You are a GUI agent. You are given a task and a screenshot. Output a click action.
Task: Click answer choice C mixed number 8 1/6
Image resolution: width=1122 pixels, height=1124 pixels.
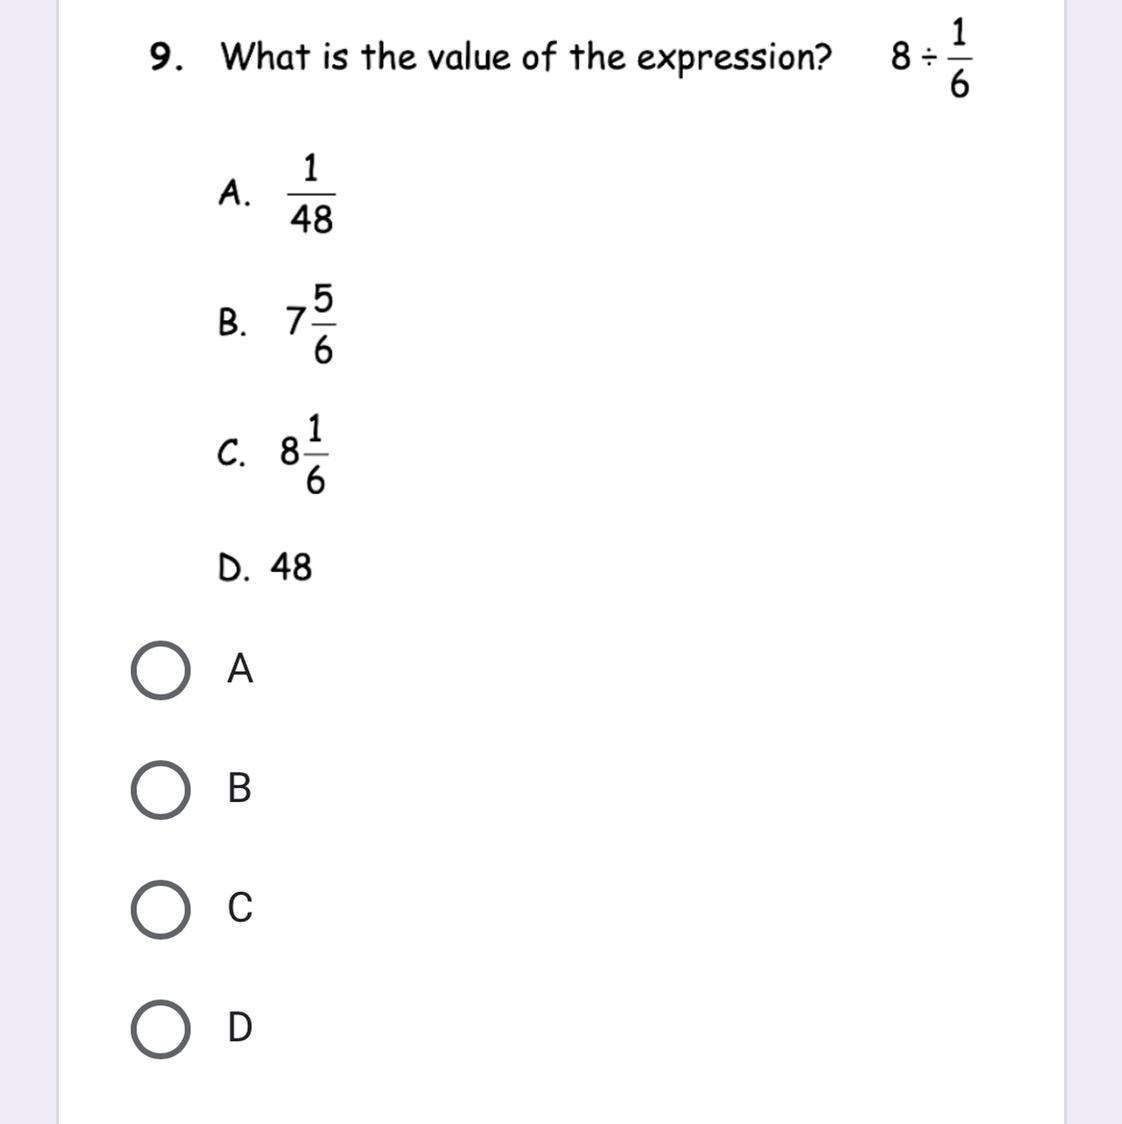click(304, 454)
